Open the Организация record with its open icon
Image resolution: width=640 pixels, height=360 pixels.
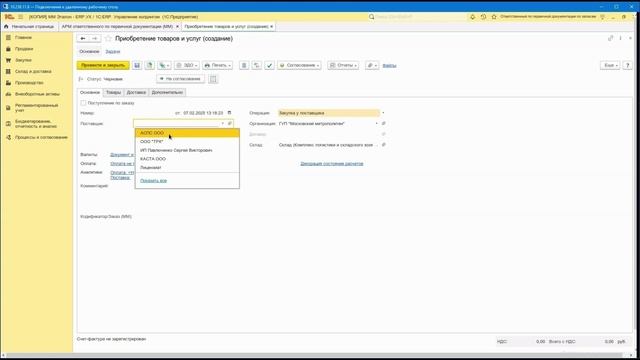384,123
